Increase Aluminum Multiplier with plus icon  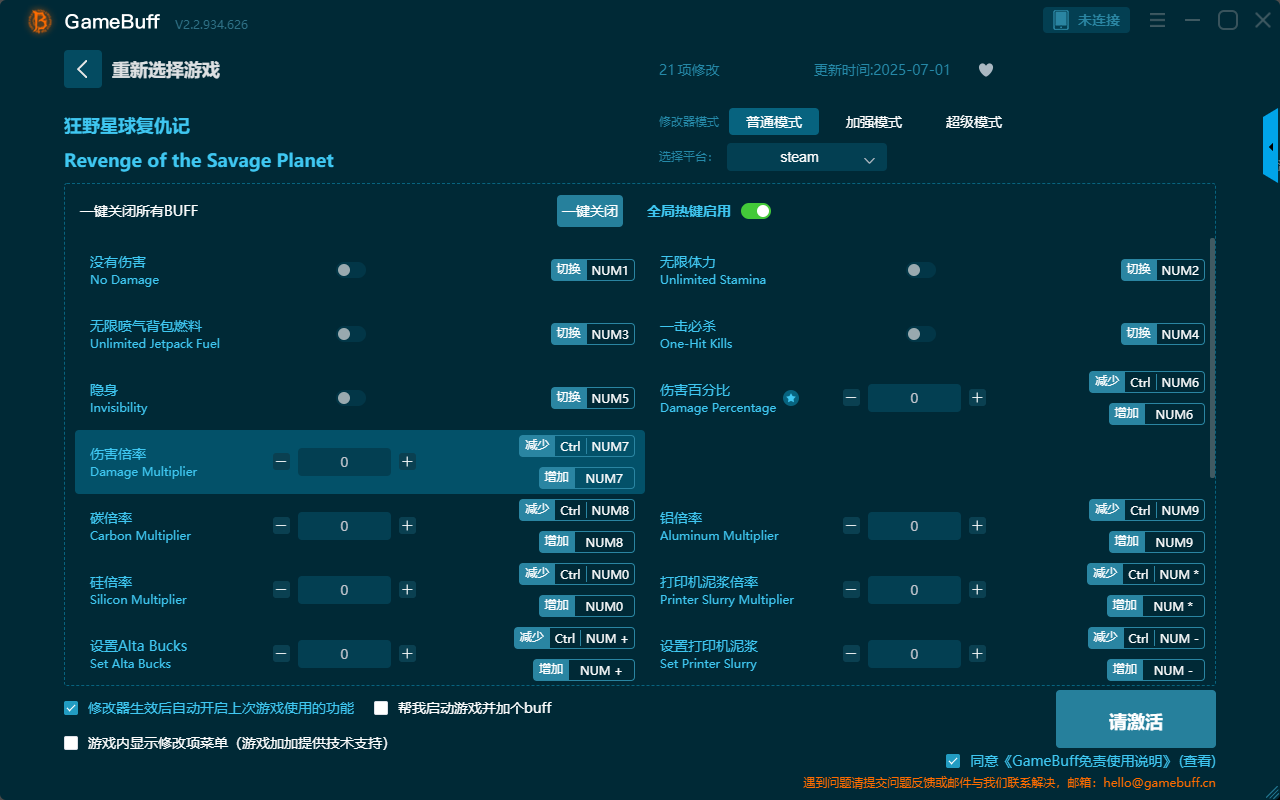tap(977, 526)
